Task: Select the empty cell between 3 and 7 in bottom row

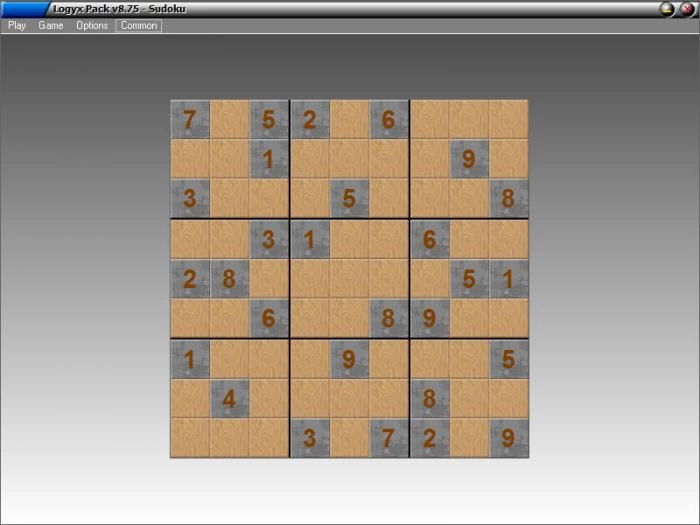Action: pyautogui.click(x=349, y=438)
